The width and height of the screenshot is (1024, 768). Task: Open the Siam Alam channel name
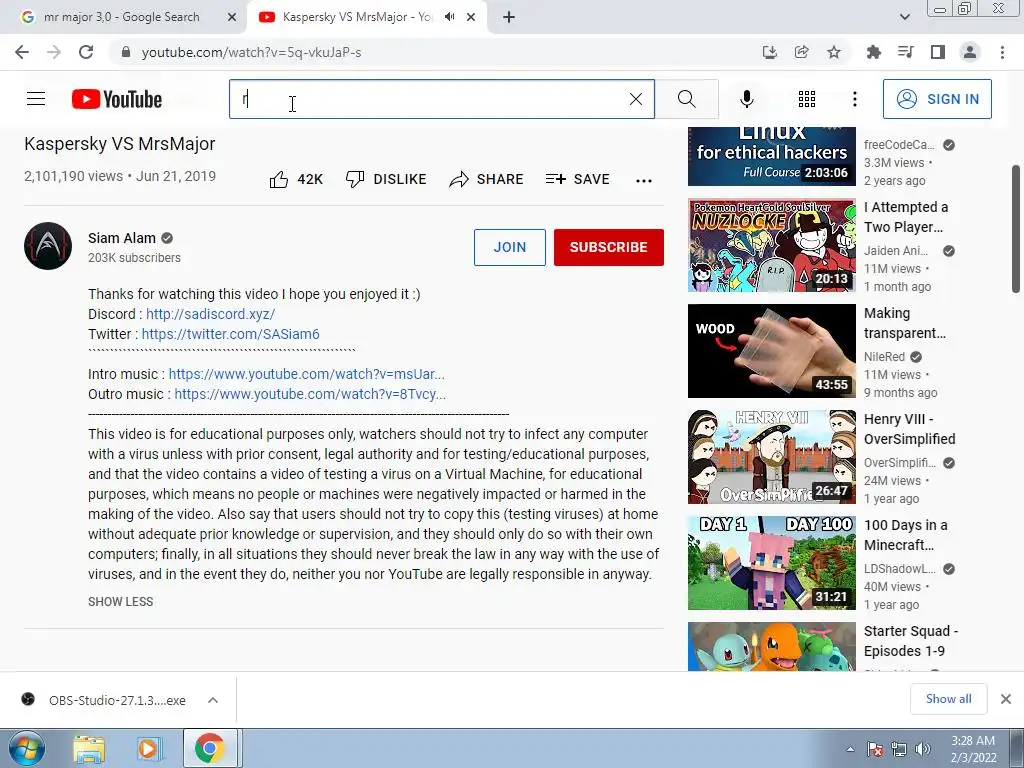(122, 238)
